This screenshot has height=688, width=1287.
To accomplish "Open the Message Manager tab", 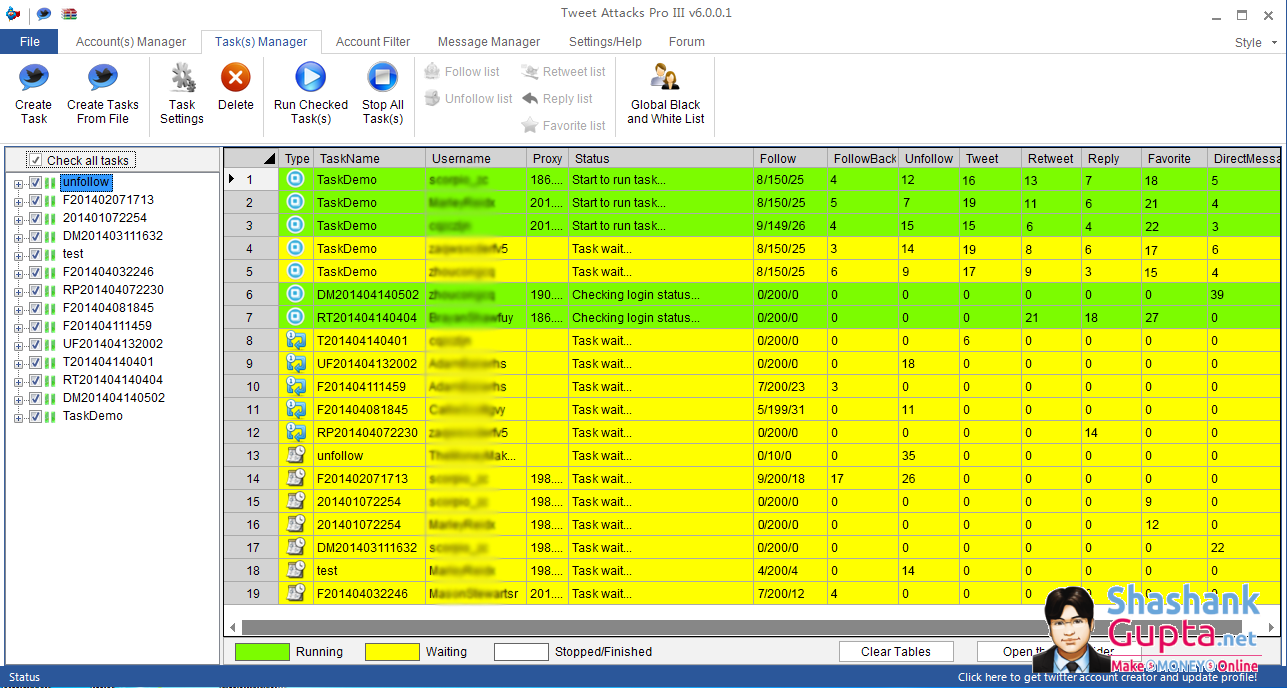I will pos(489,42).
